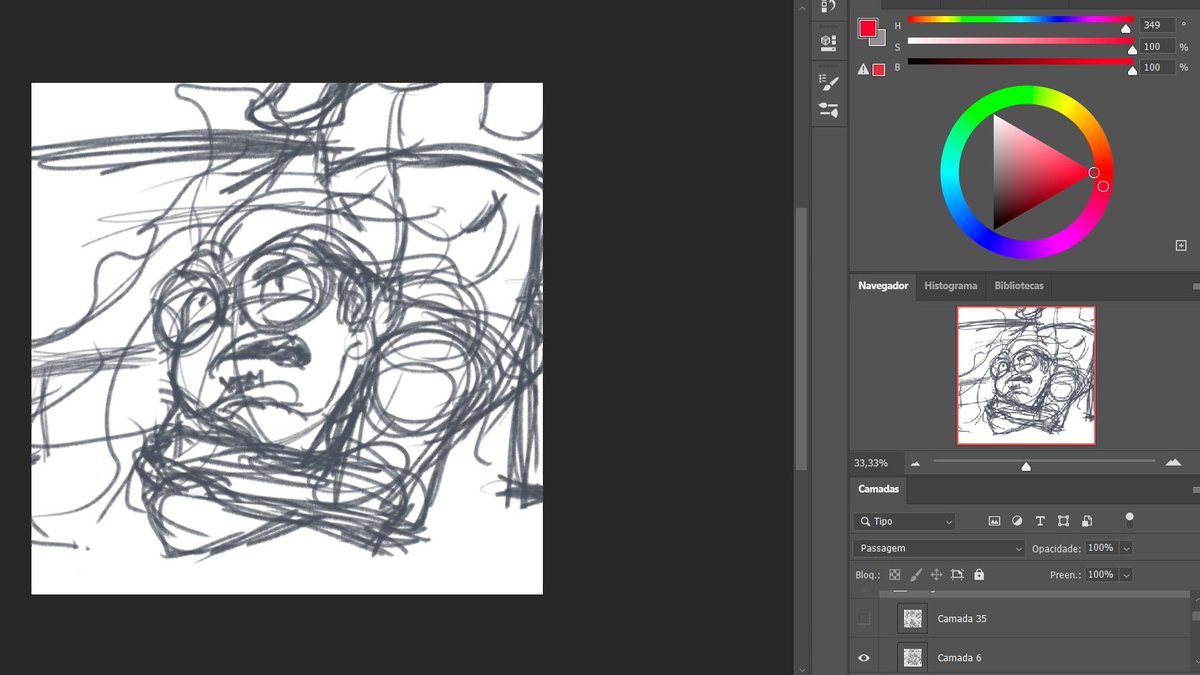Switch to the Histograma tab
The width and height of the screenshot is (1200, 675).
tap(950, 286)
